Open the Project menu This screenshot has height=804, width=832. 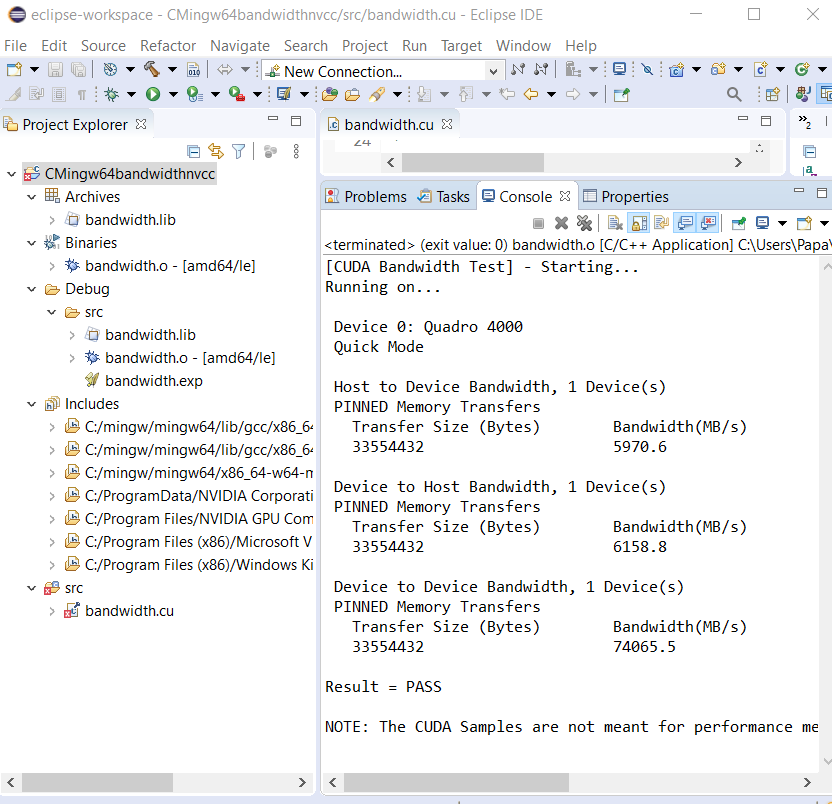click(x=364, y=46)
